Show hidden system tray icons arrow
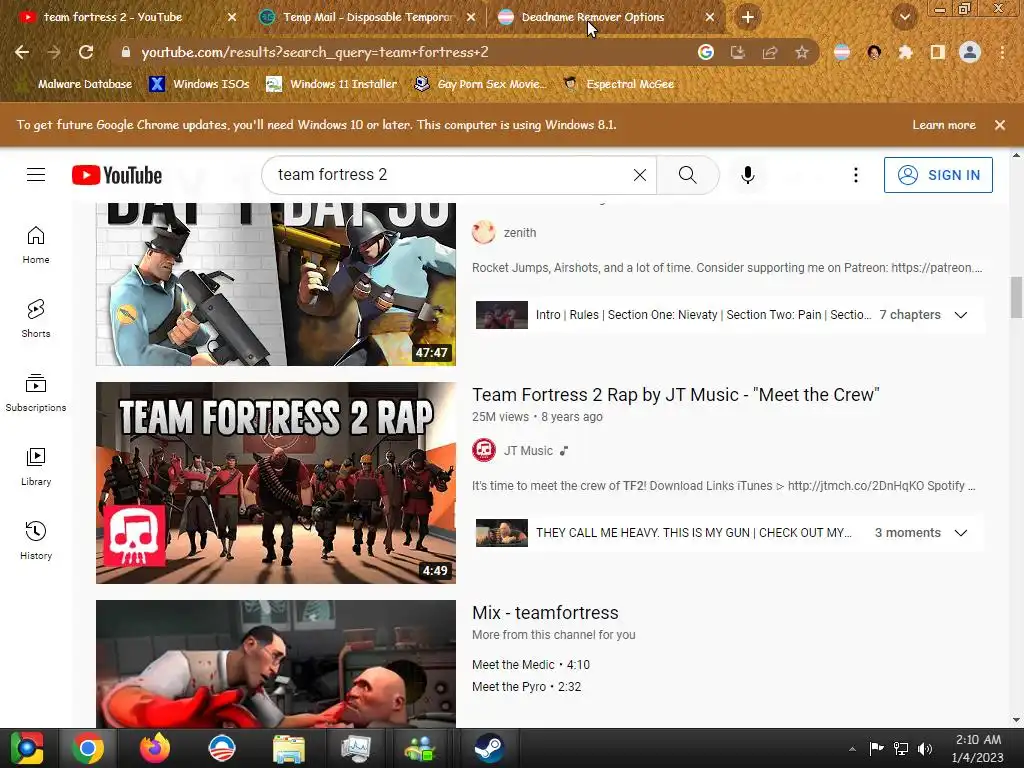1024x768 pixels. 852,749
